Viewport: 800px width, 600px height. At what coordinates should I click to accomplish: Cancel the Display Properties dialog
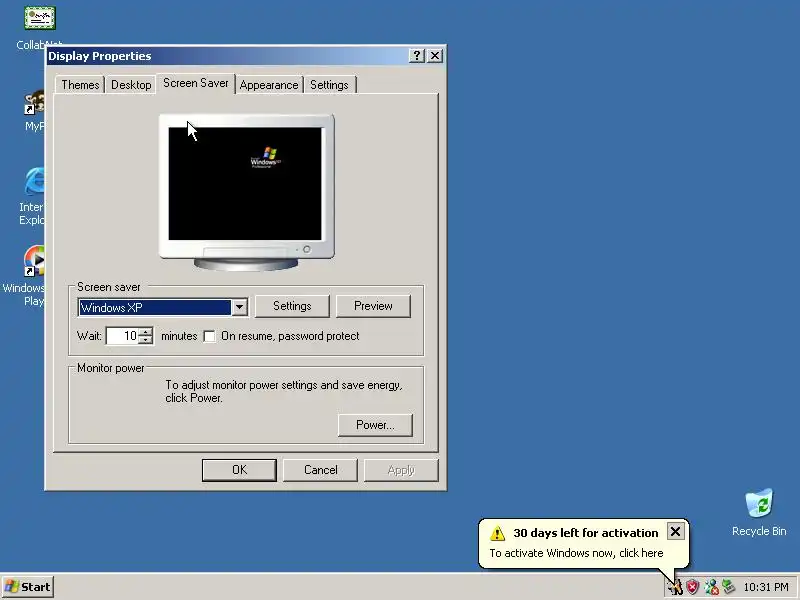[320, 470]
